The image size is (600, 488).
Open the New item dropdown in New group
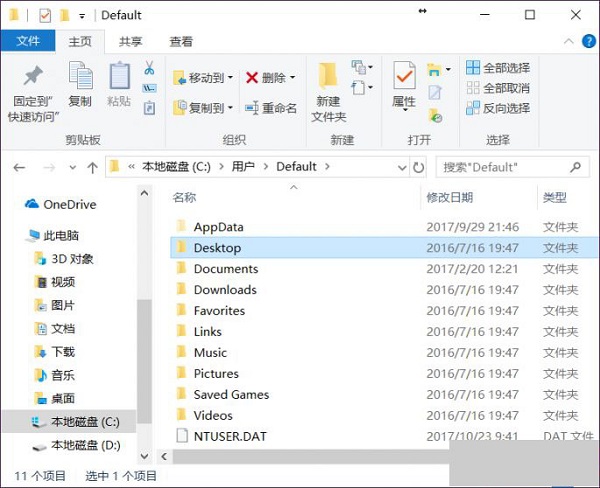tap(362, 67)
